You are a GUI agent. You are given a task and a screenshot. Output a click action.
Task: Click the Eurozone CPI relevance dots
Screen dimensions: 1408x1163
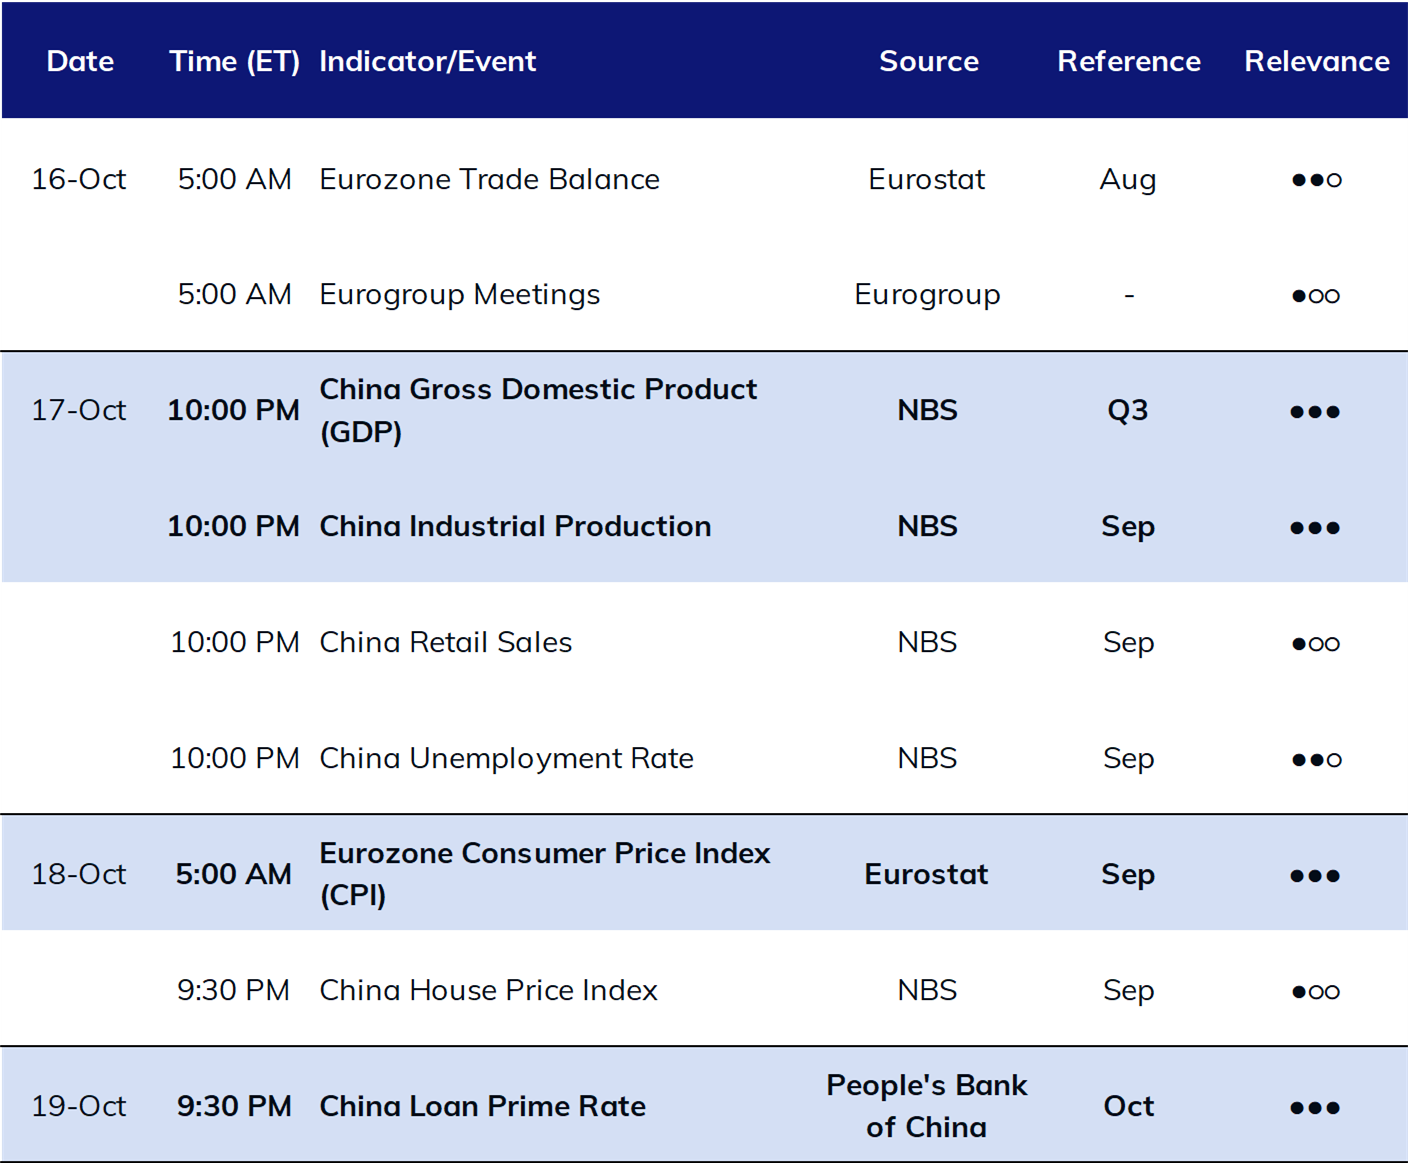pos(1315,876)
